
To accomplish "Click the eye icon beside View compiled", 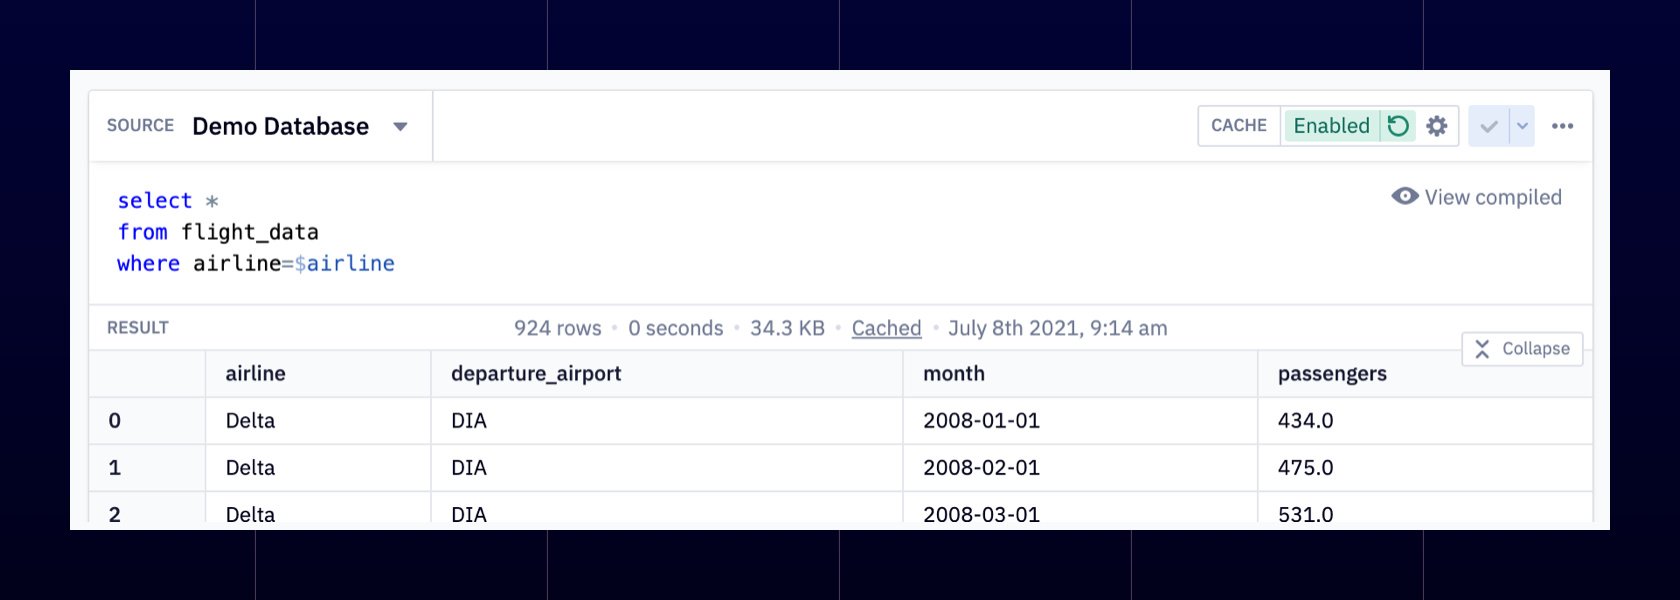I will (x=1405, y=196).
